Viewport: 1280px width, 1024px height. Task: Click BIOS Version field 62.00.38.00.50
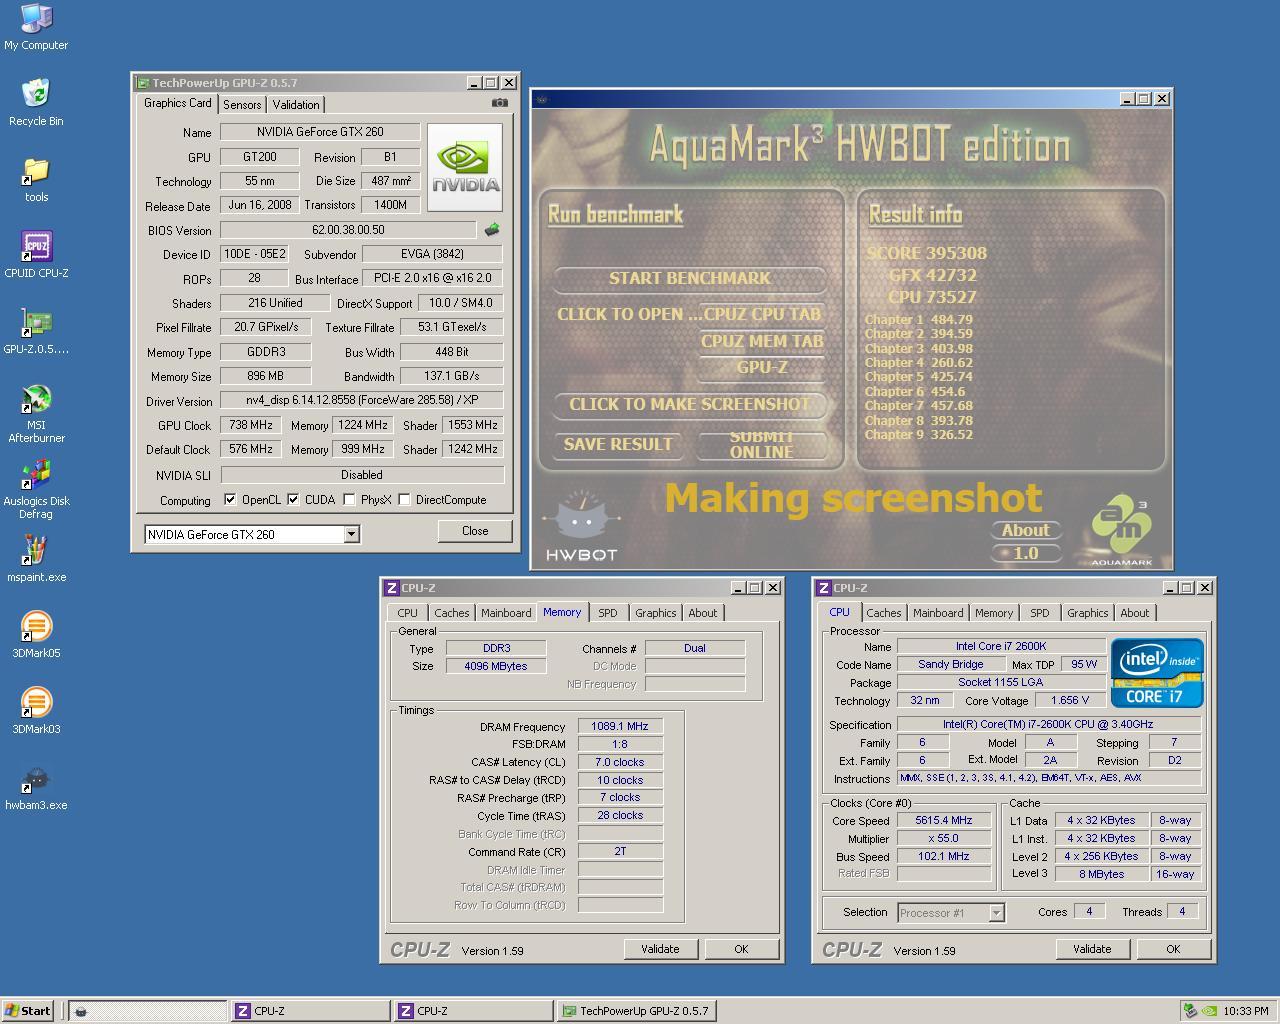pyautogui.click(x=348, y=230)
